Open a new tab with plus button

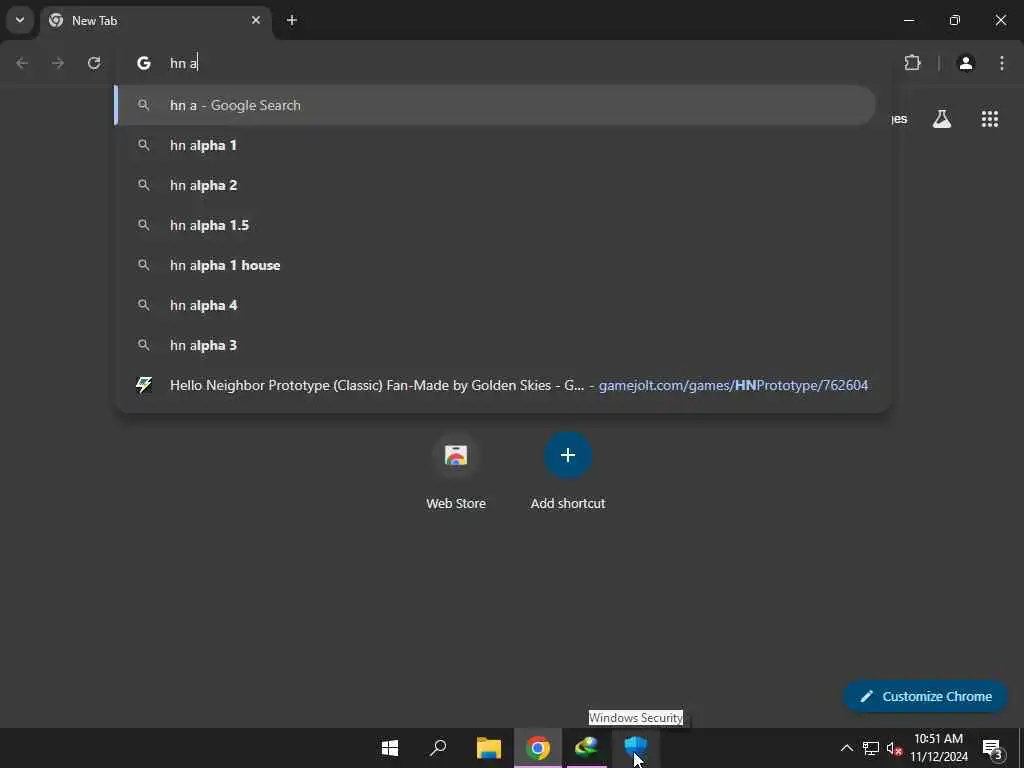(x=292, y=20)
